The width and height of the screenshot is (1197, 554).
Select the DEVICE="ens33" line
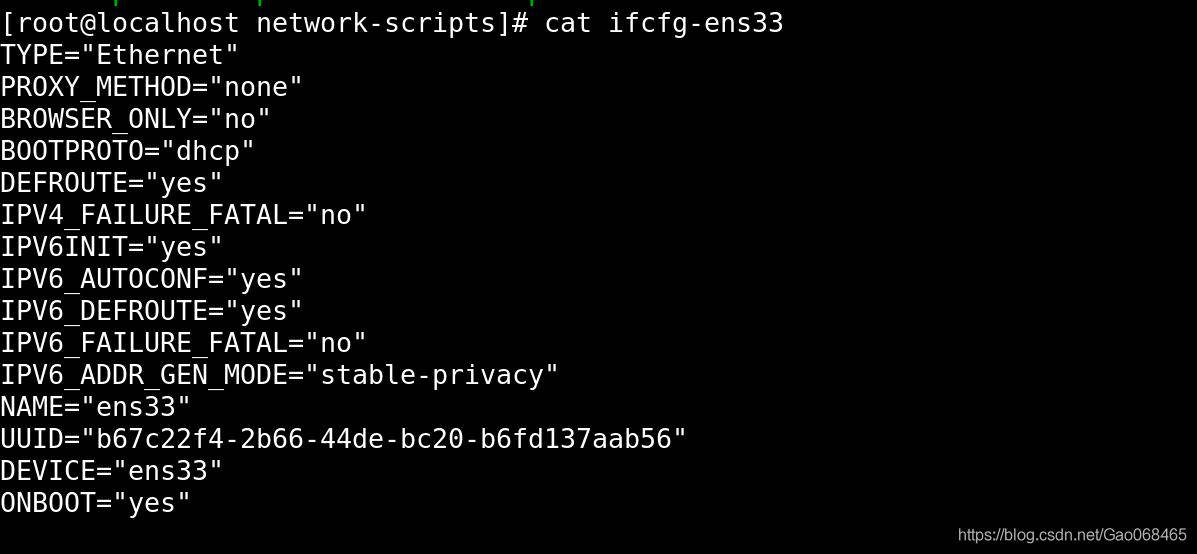point(111,471)
